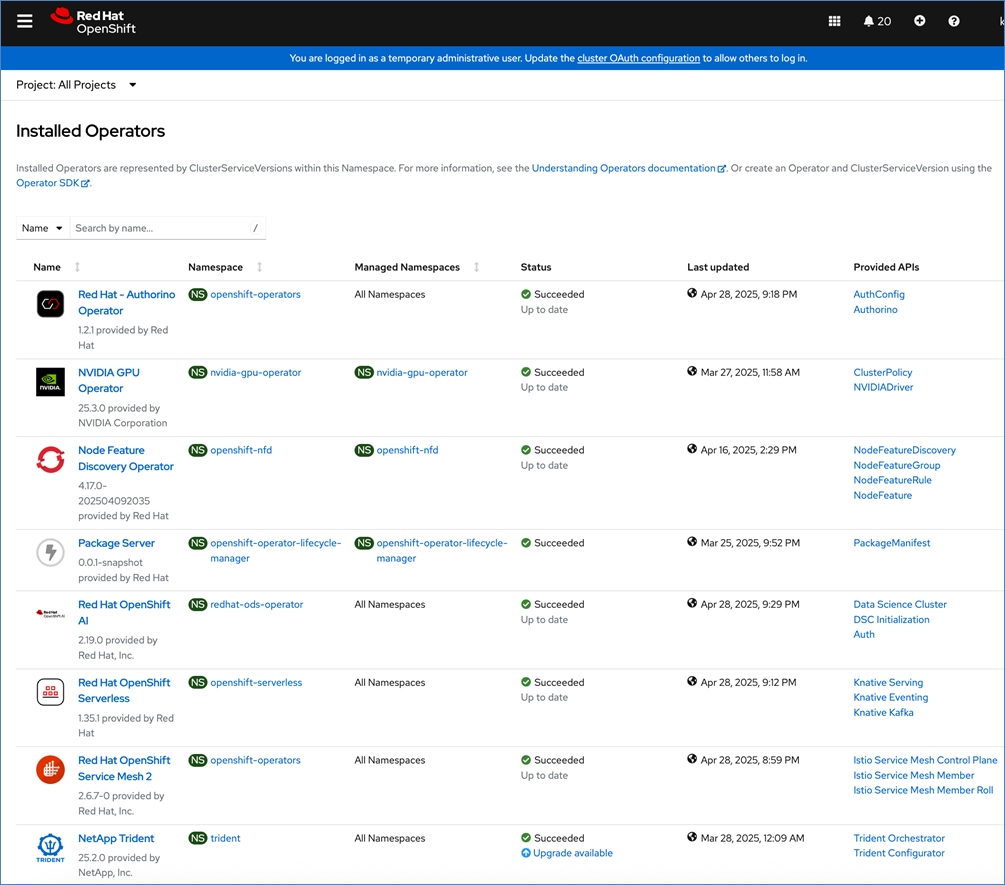Open the Trident Configurator API link

pos(899,853)
